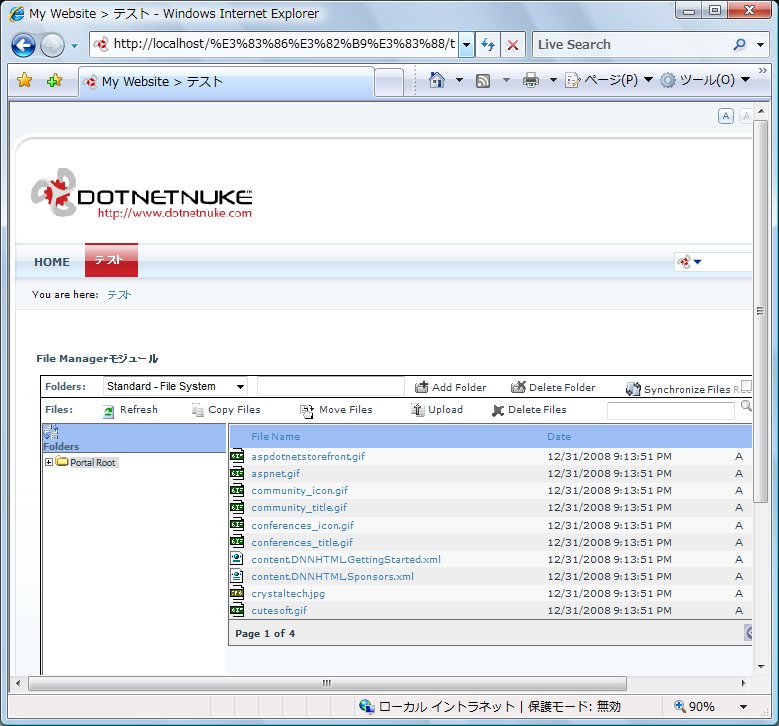Screen dimensions: 779x726
Task: Click the Synchronize Files icon
Action: 633,389
